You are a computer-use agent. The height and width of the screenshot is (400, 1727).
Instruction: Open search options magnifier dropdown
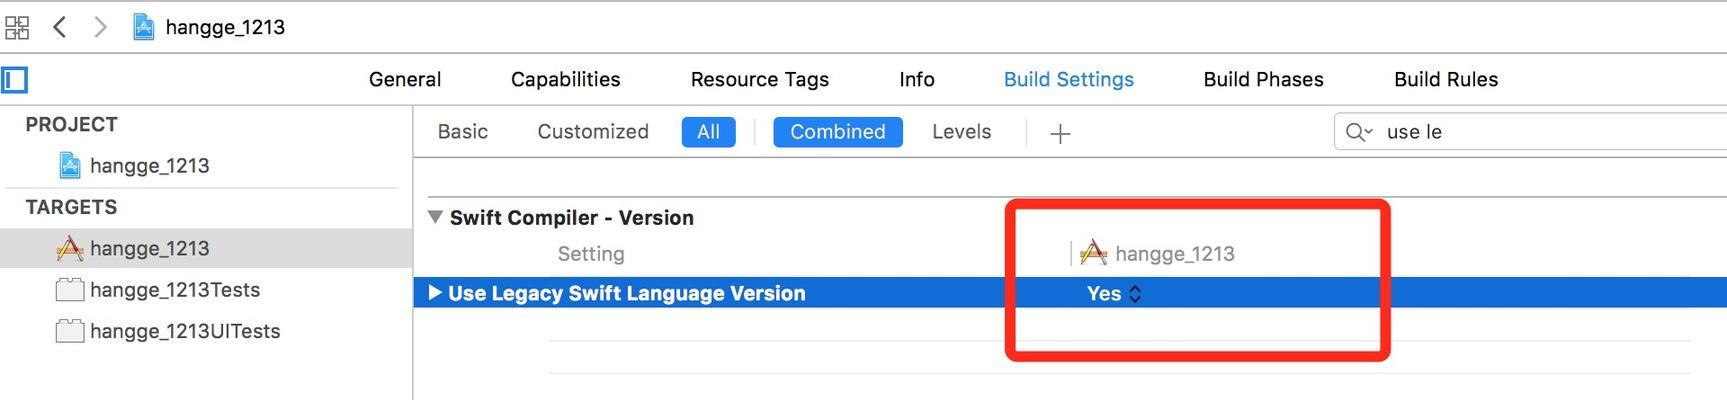tap(1359, 132)
